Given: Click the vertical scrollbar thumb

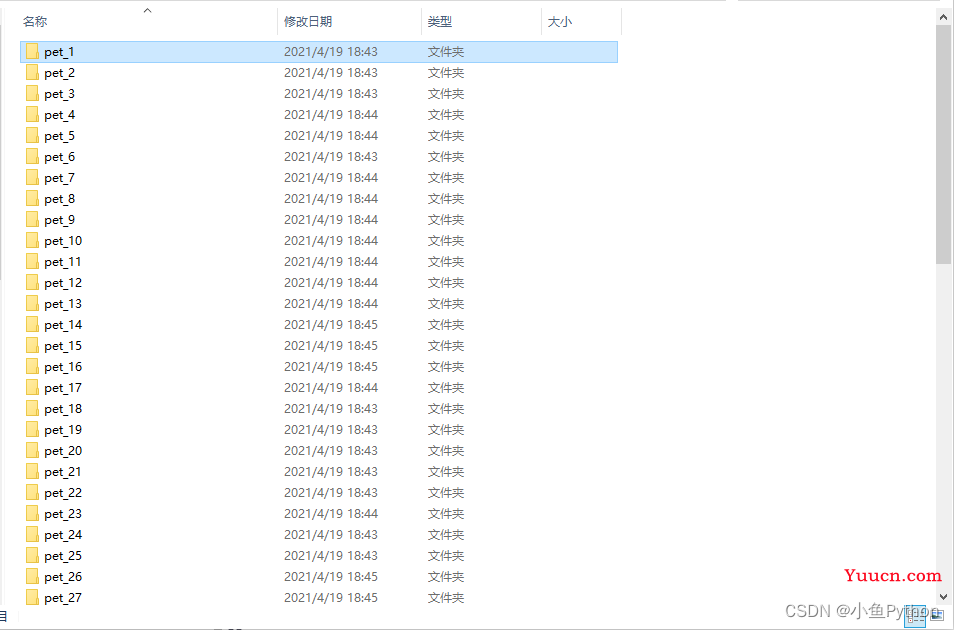Looking at the screenshot, I should click(944, 145).
